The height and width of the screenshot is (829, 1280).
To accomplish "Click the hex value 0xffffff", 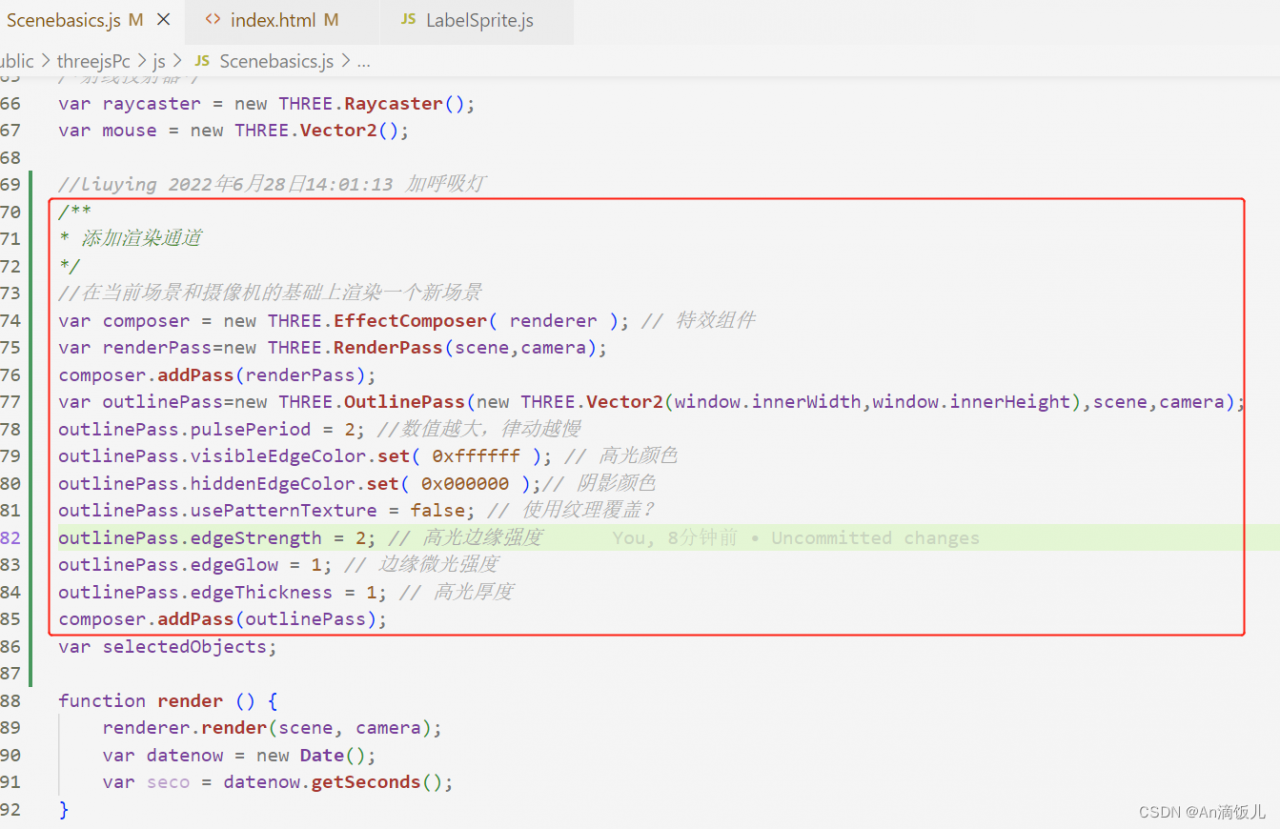I will (x=476, y=456).
